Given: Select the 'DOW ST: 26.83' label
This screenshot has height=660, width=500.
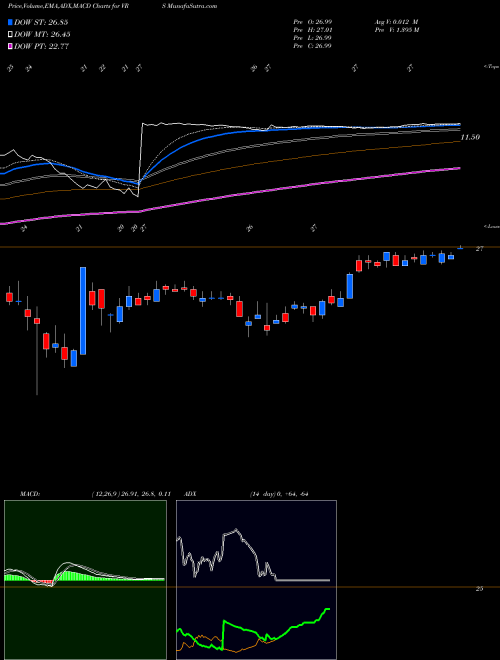Looking at the screenshot, I should (41, 22).
